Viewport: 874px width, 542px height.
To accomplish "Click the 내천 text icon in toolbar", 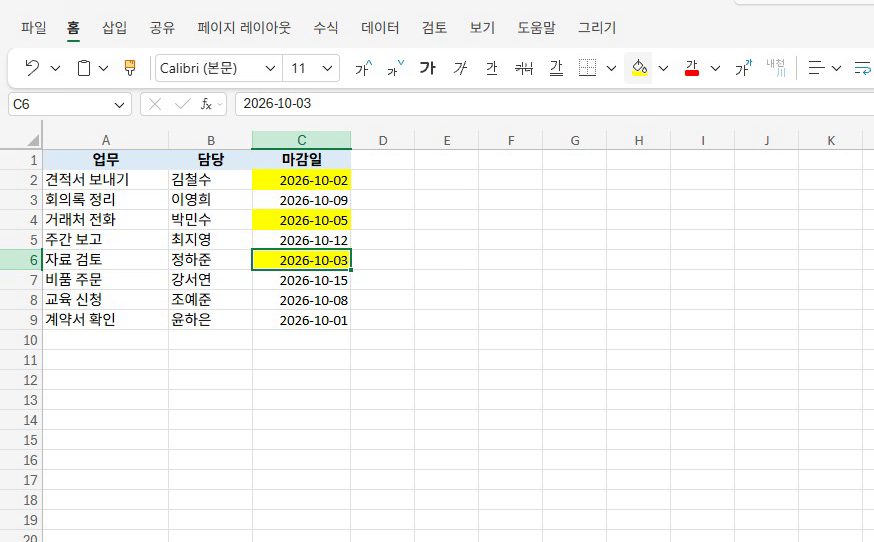I will (776, 68).
